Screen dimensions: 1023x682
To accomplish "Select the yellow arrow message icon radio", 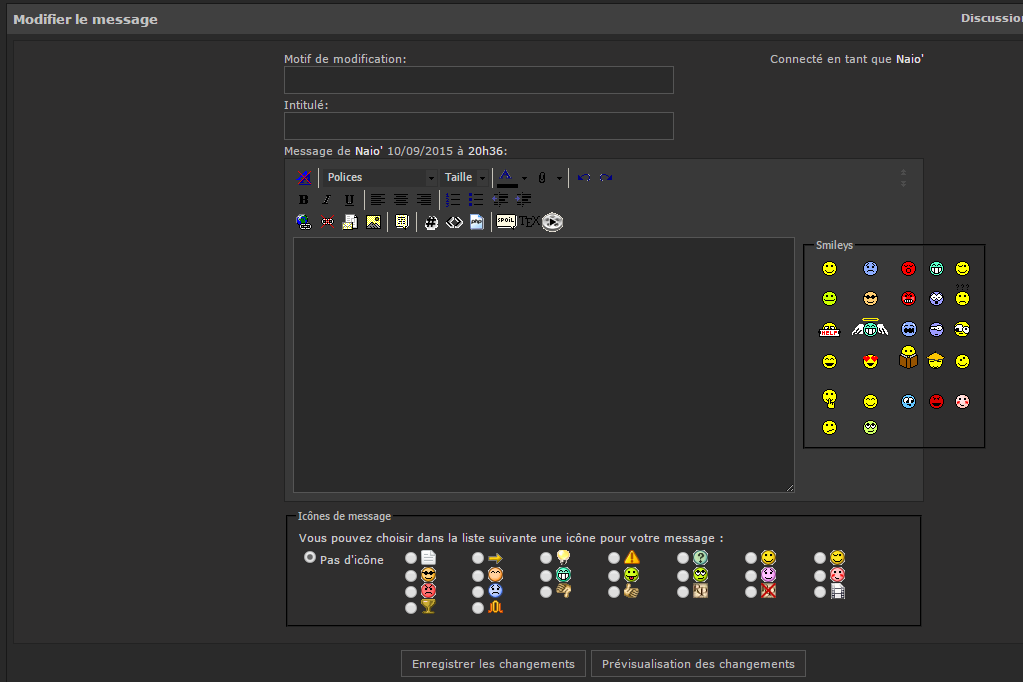I will (x=478, y=558).
